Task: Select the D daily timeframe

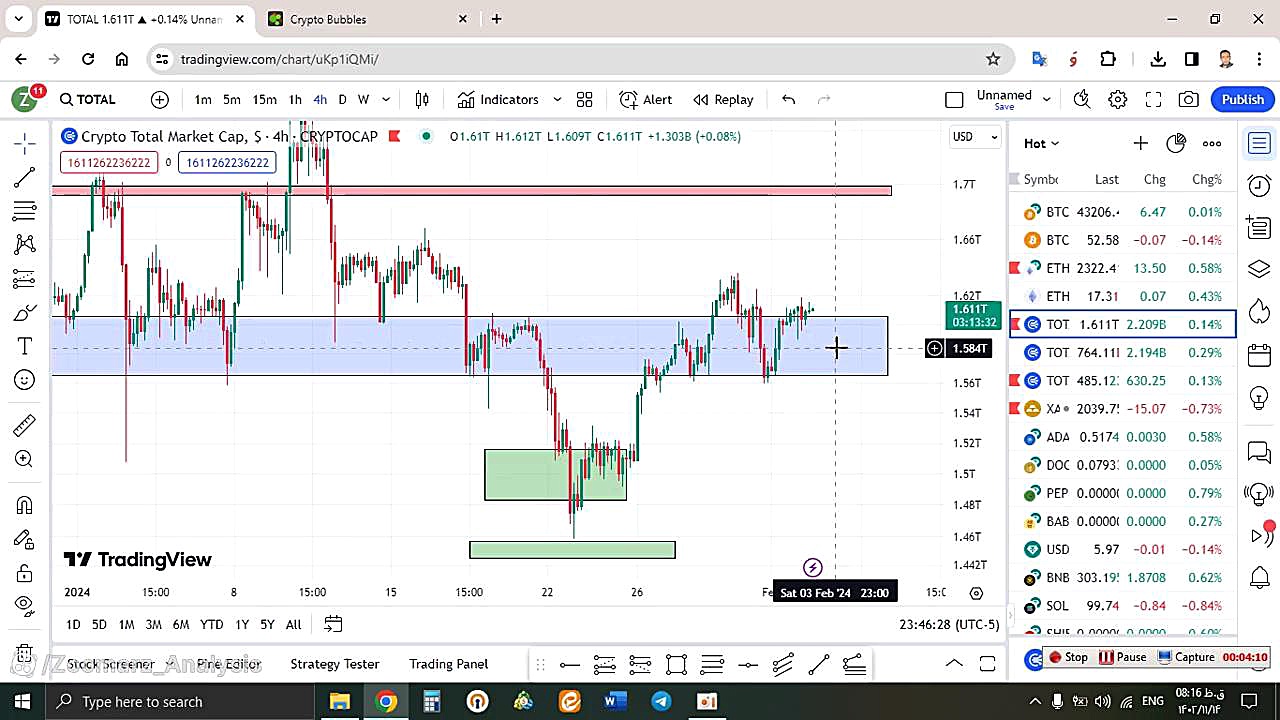Action: 342,99
